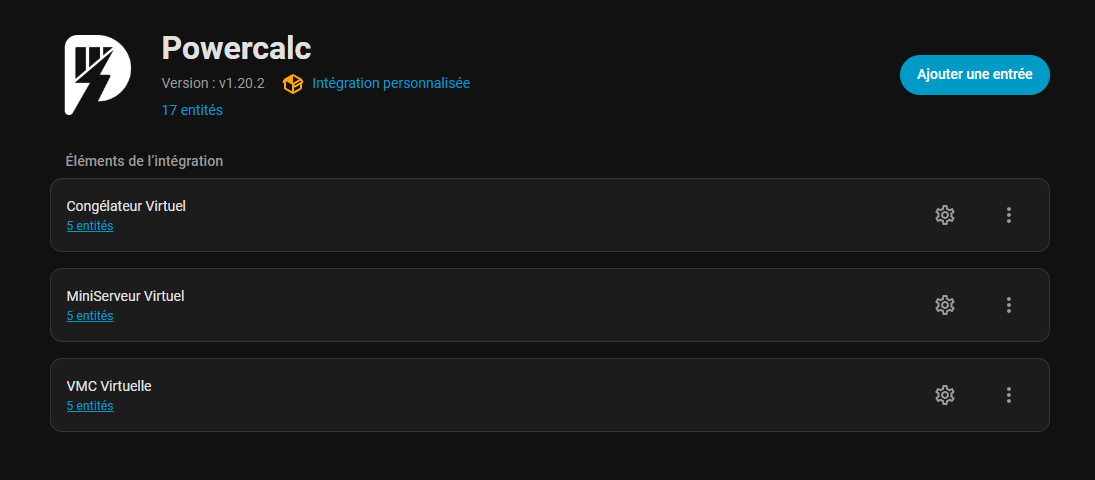View 5 entités under MiniServeur Virtuel

90,316
